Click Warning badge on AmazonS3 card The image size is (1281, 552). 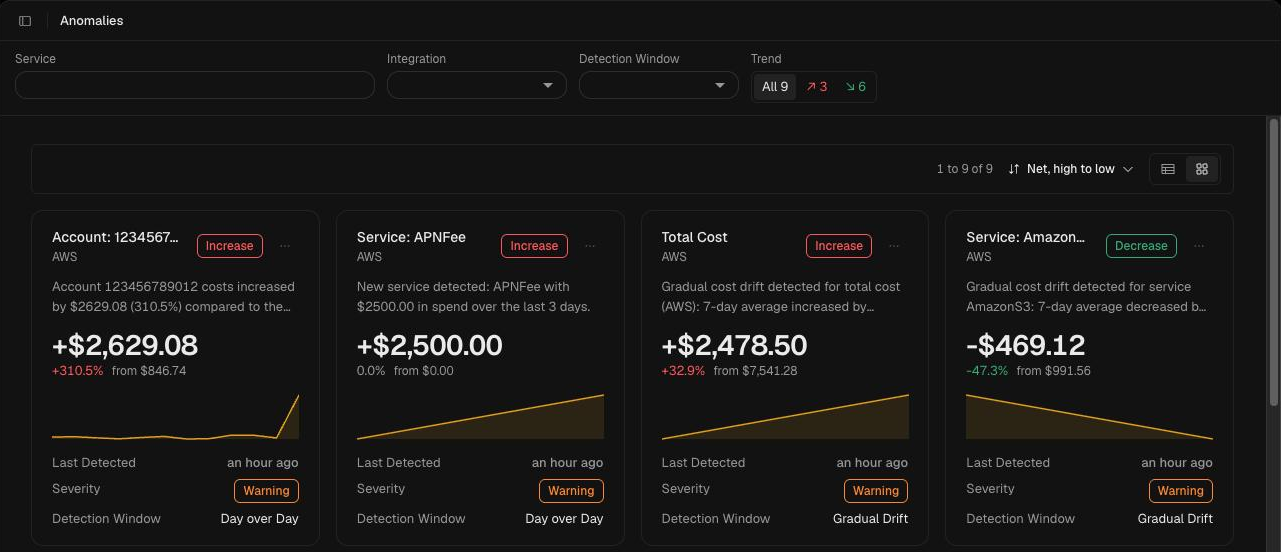click(1181, 491)
